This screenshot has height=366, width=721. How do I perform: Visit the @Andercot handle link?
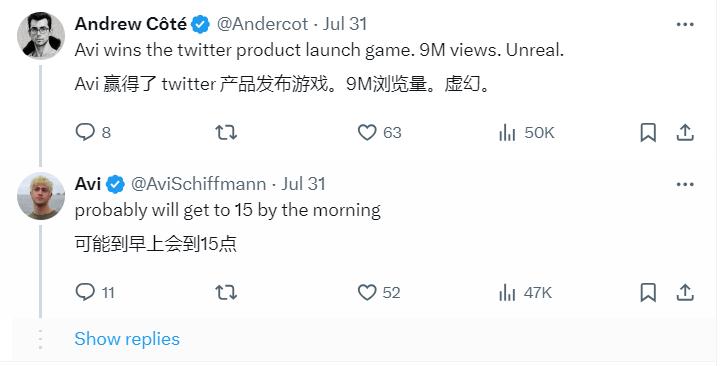(262, 24)
